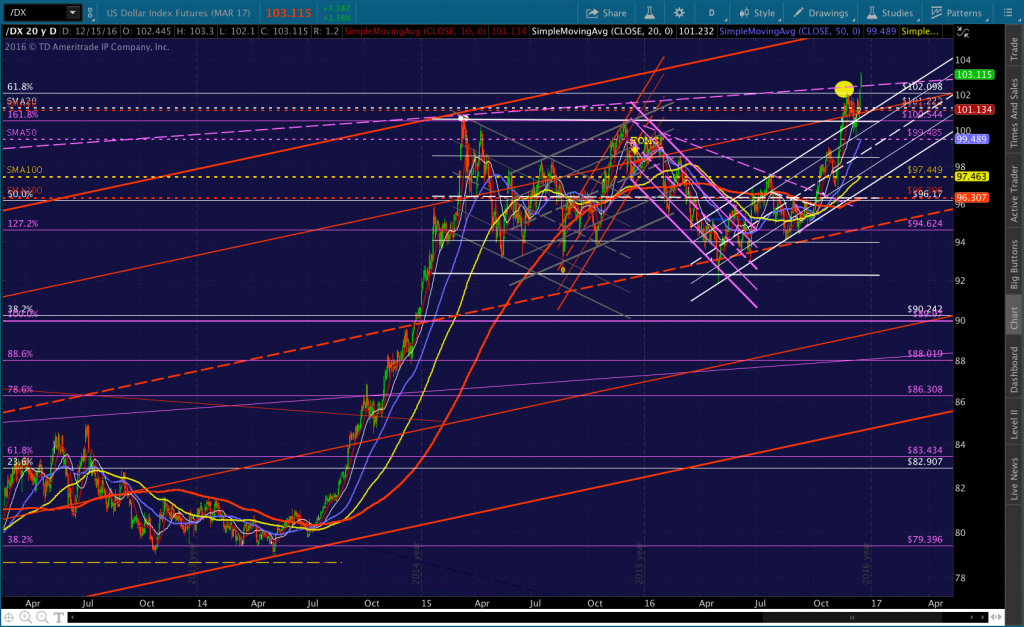The height and width of the screenshot is (627, 1024).
Task: Click the US Dollar Index Futures title
Action: click(x=178, y=12)
